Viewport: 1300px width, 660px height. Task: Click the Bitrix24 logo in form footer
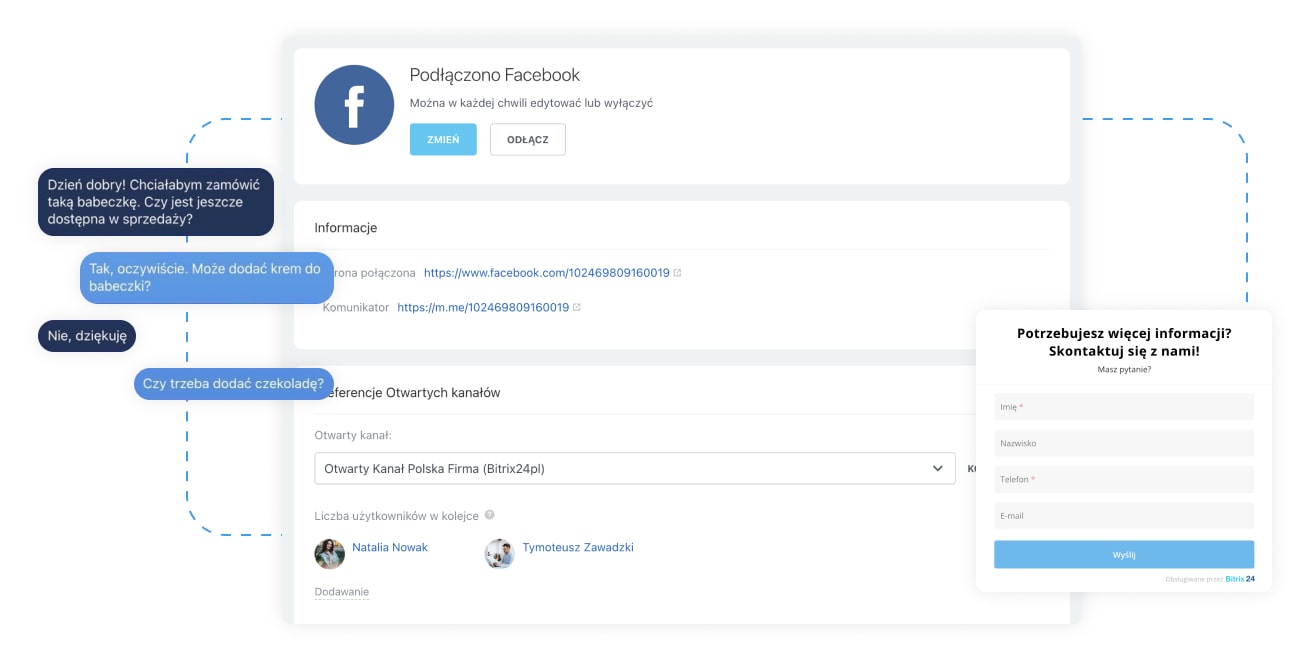point(1240,579)
